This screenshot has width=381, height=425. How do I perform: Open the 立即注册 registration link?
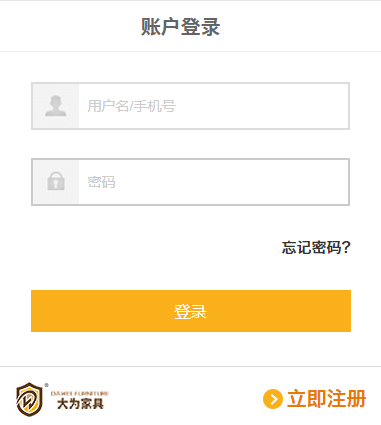pos(314,399)
